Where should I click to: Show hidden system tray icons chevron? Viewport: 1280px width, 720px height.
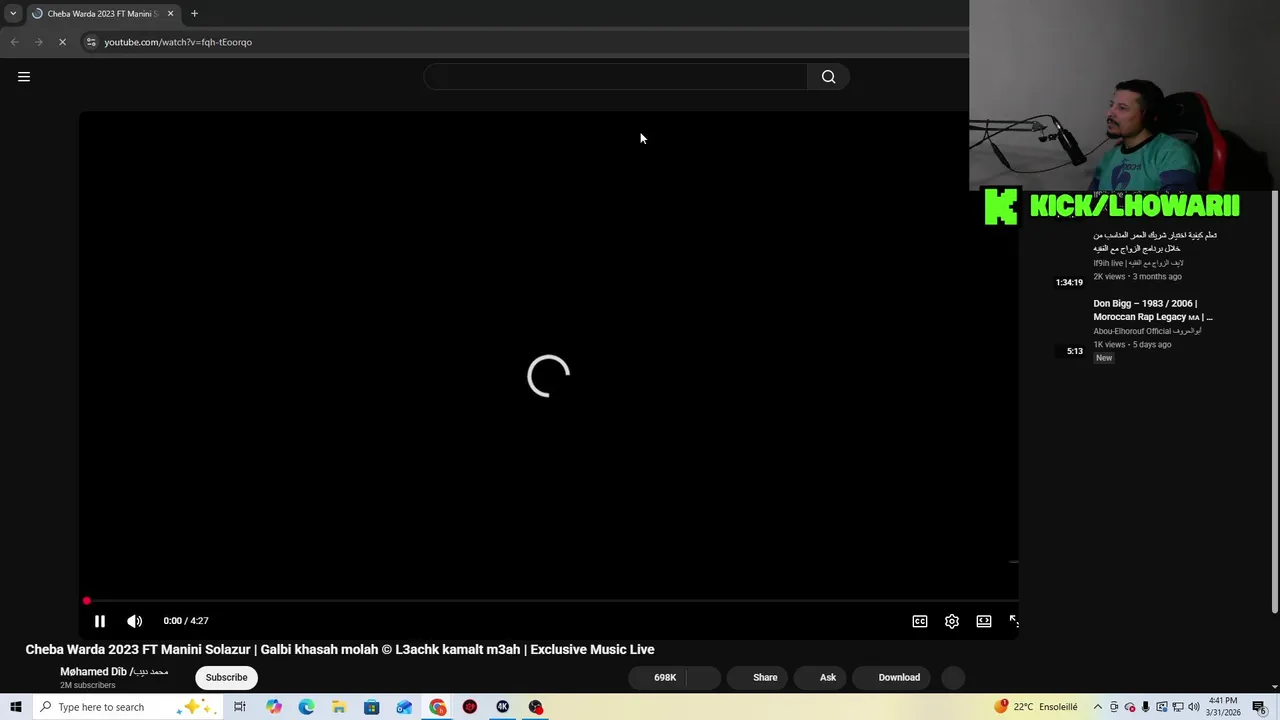[x=1097, y=707]
